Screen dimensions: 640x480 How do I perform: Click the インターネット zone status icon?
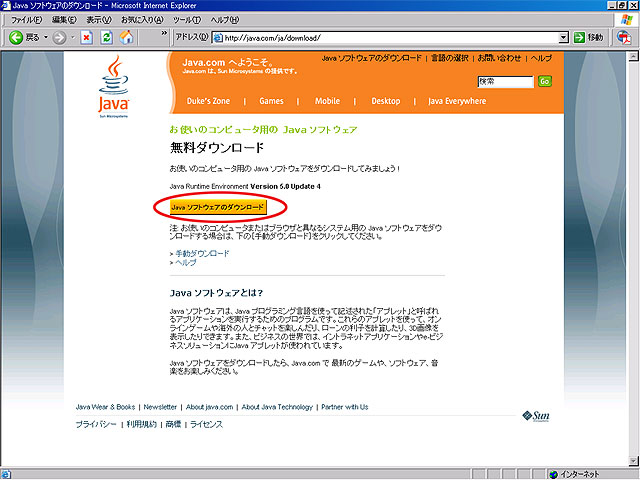pyautogui.click(x=553, y=474)
